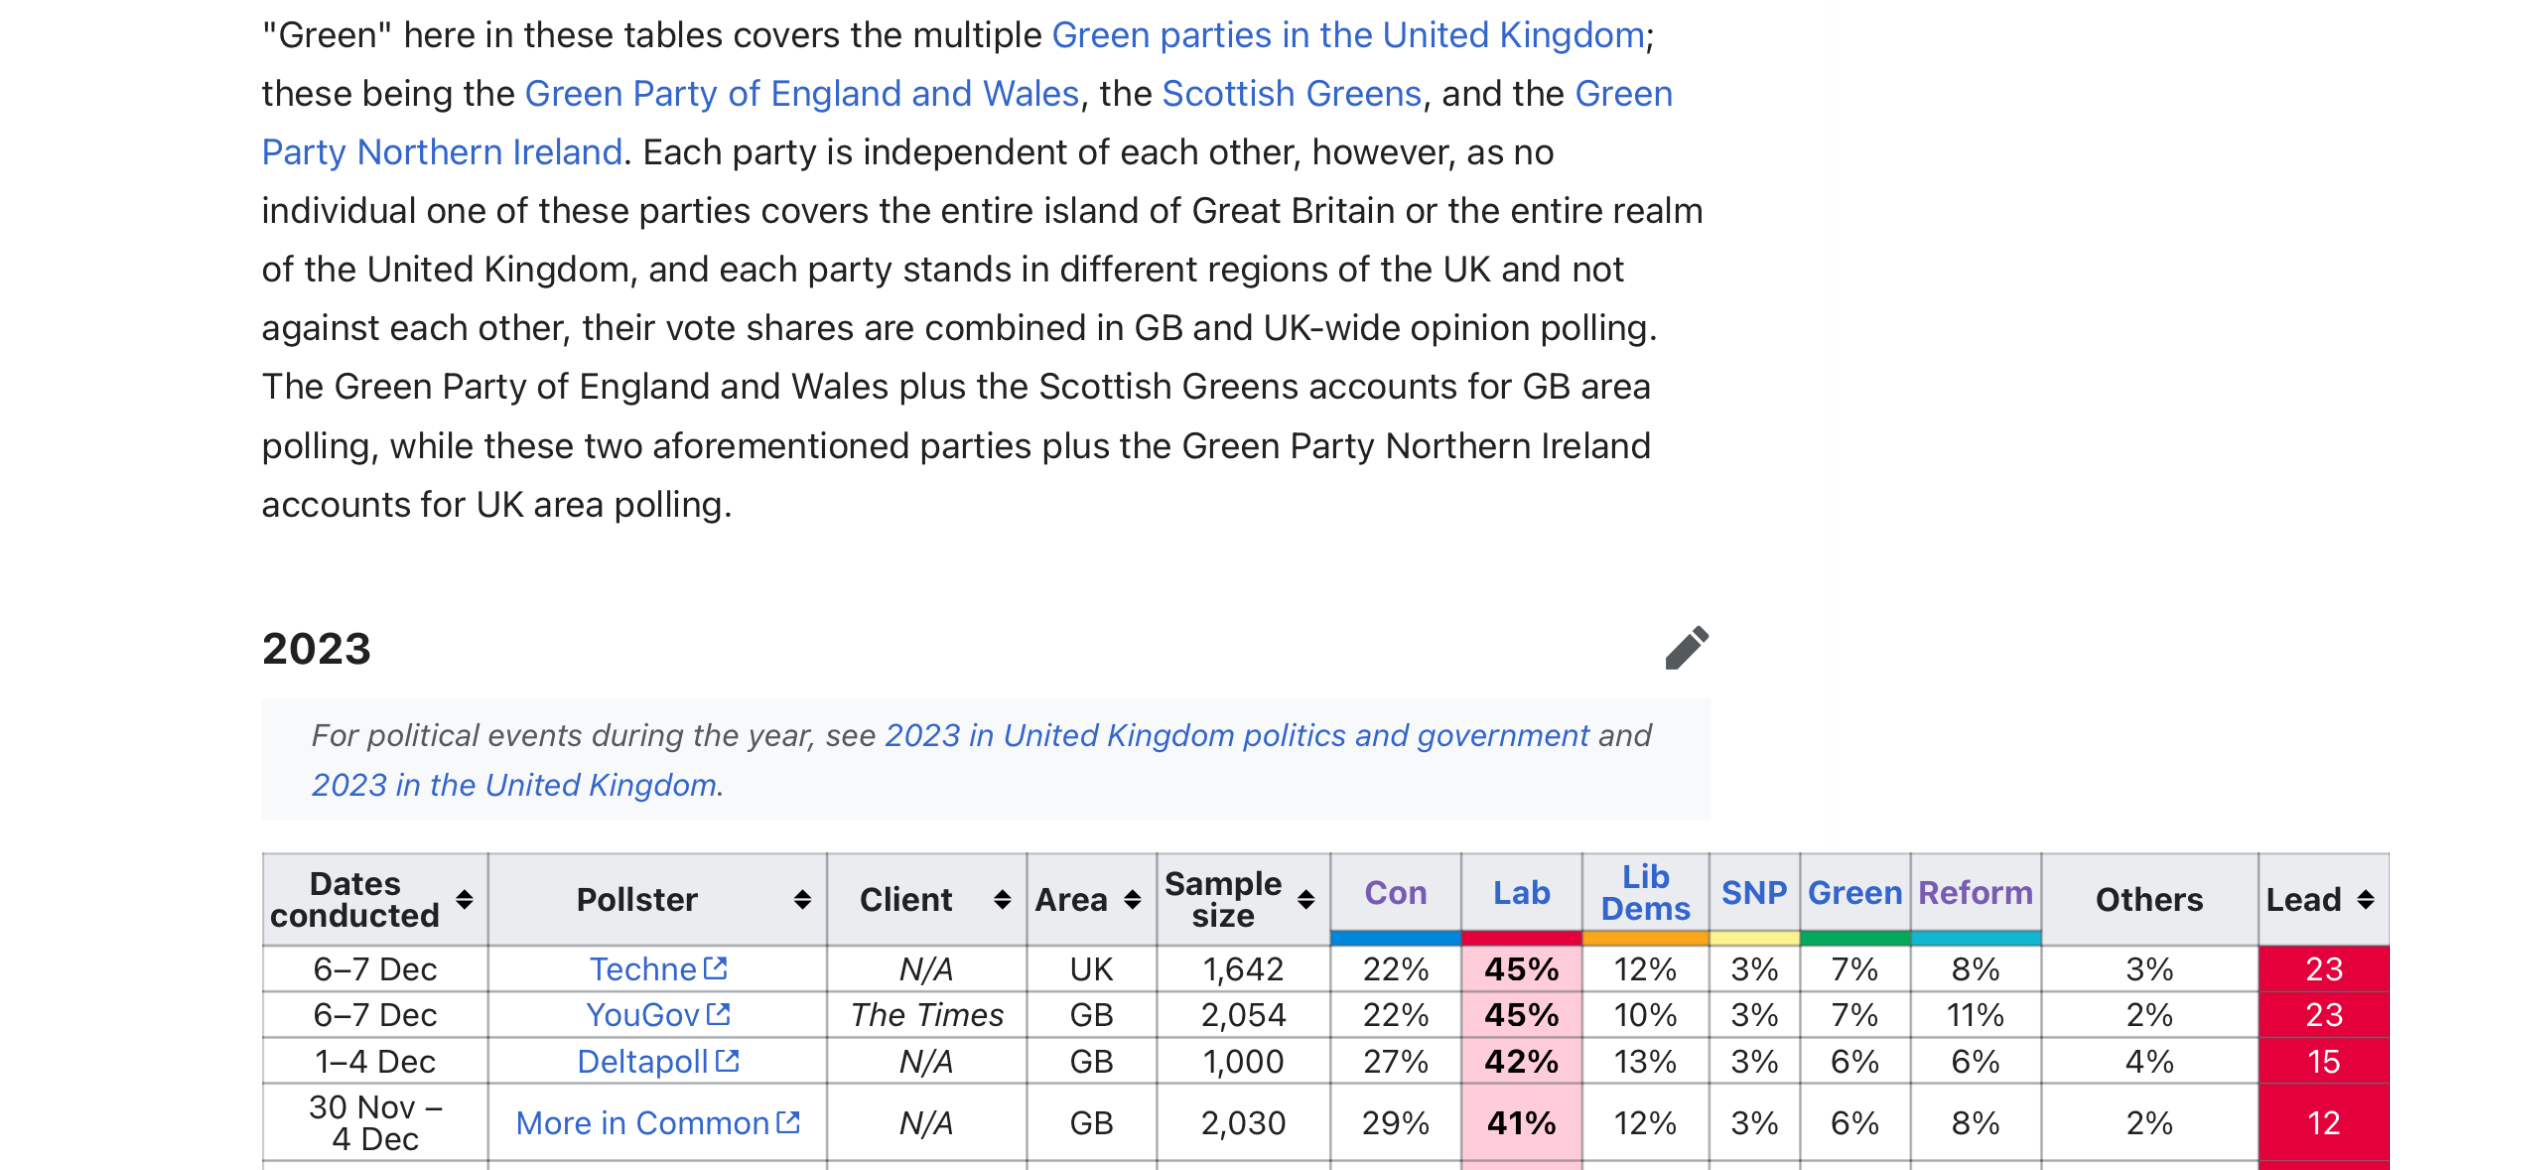Click the red Lead cell showing 15

click(2323, 1061)
